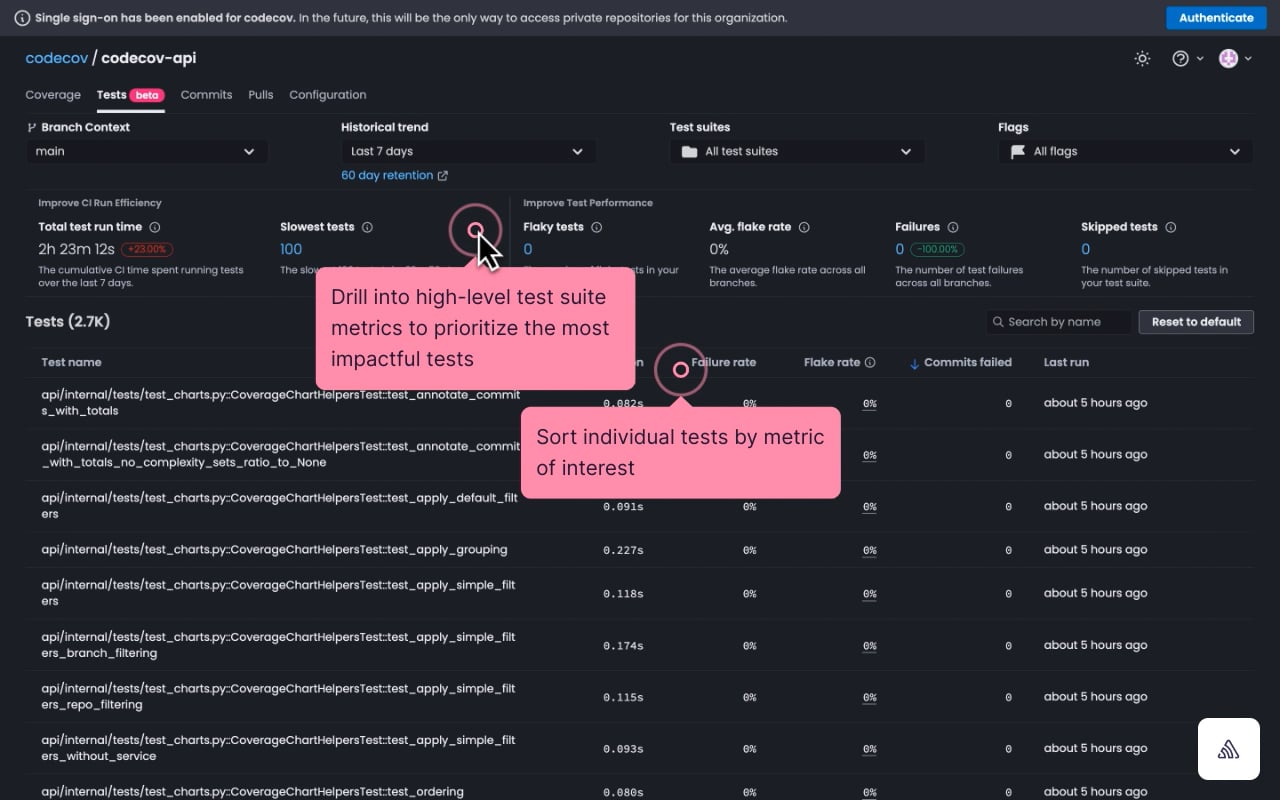Expand the Branch Context main dropdown
Image resolution: width=1280 pixels, height=800 pixels.
click(x=147, y=151)
